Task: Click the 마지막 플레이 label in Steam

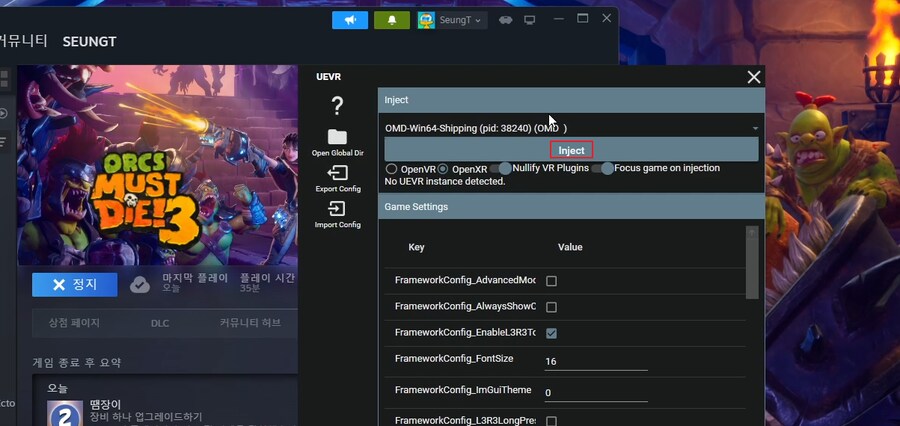Action: point(195,278)
